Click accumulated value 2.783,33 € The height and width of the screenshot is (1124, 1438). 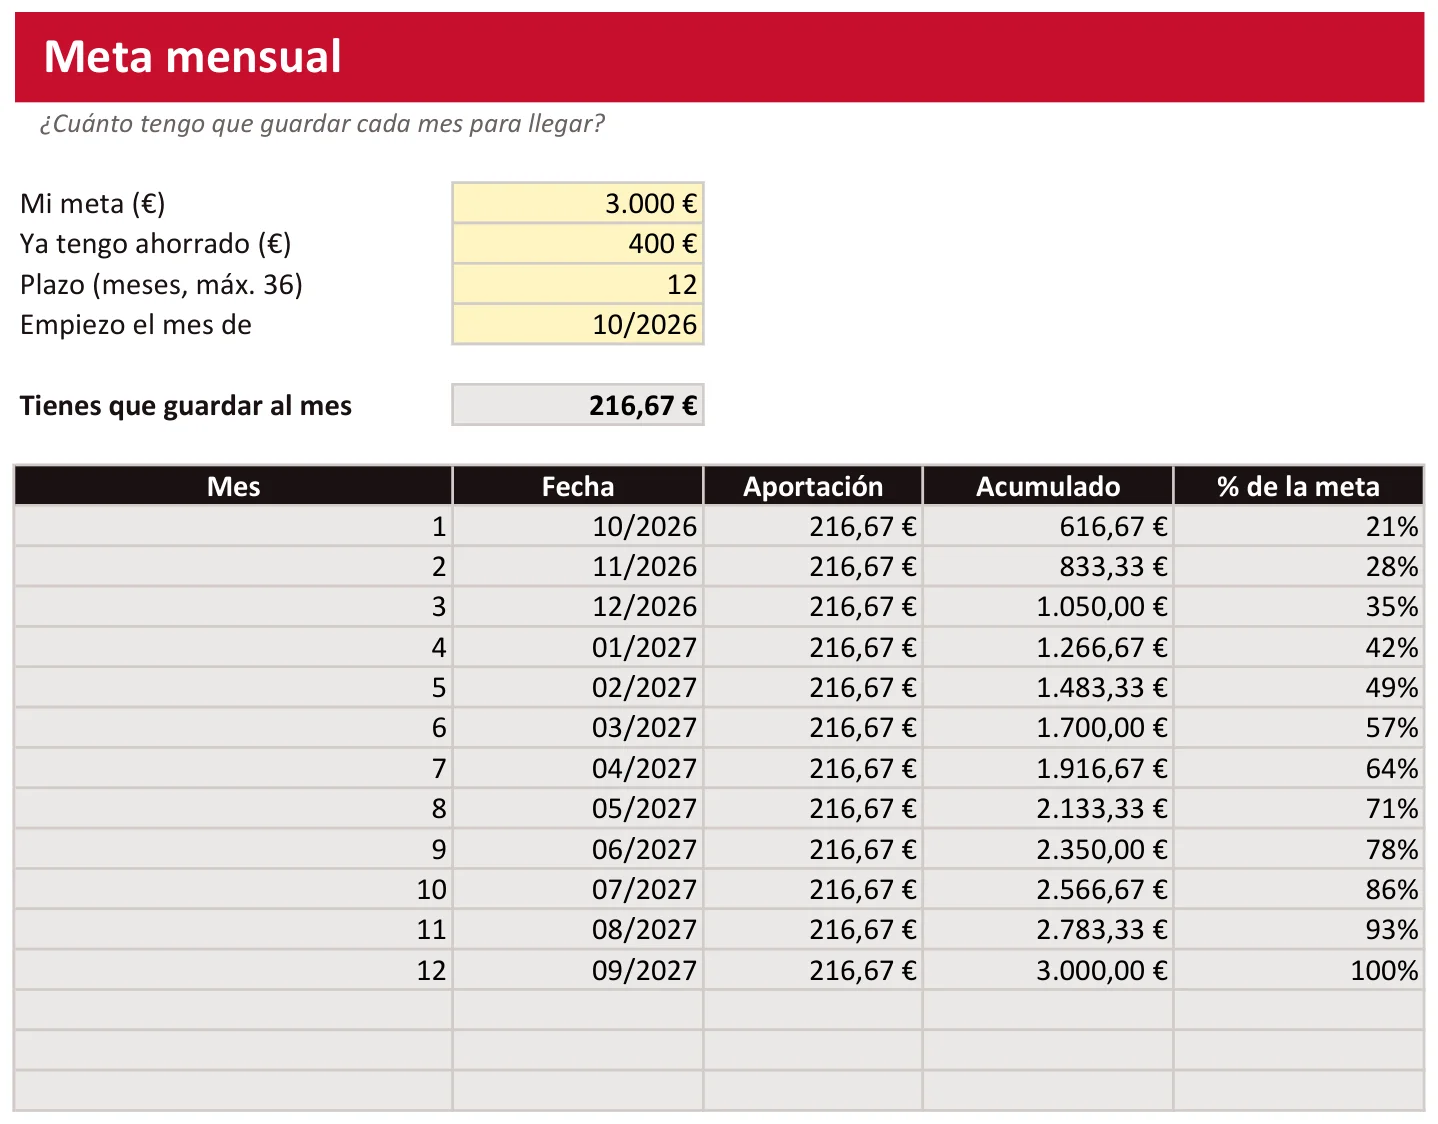point(1048,929)
